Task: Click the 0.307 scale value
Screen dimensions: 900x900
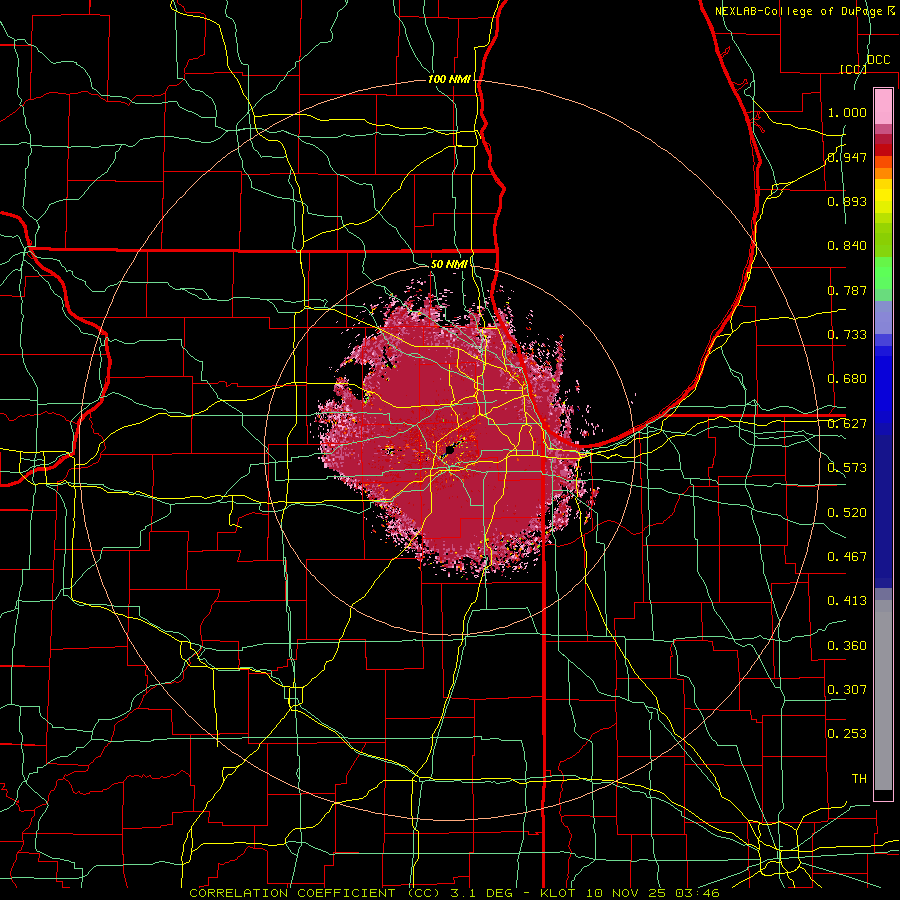Action: coord(847,689)
